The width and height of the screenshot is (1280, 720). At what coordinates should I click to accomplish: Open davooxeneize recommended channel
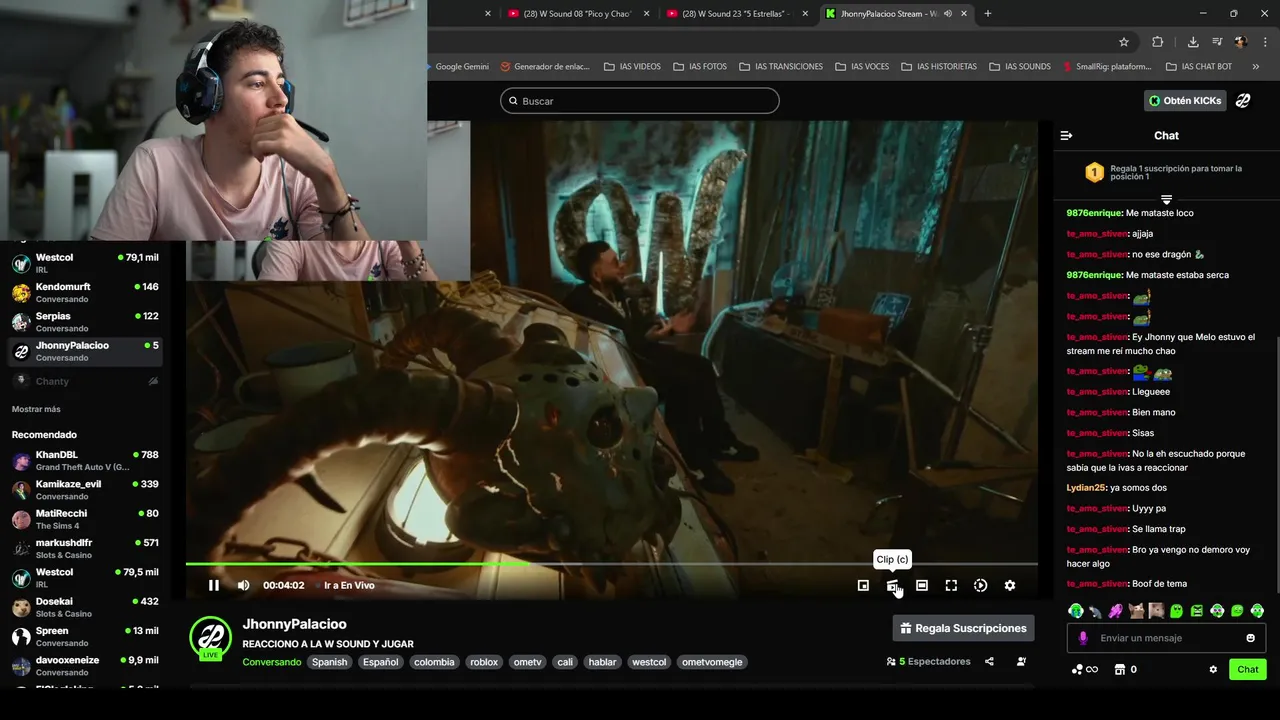(85, 666)
